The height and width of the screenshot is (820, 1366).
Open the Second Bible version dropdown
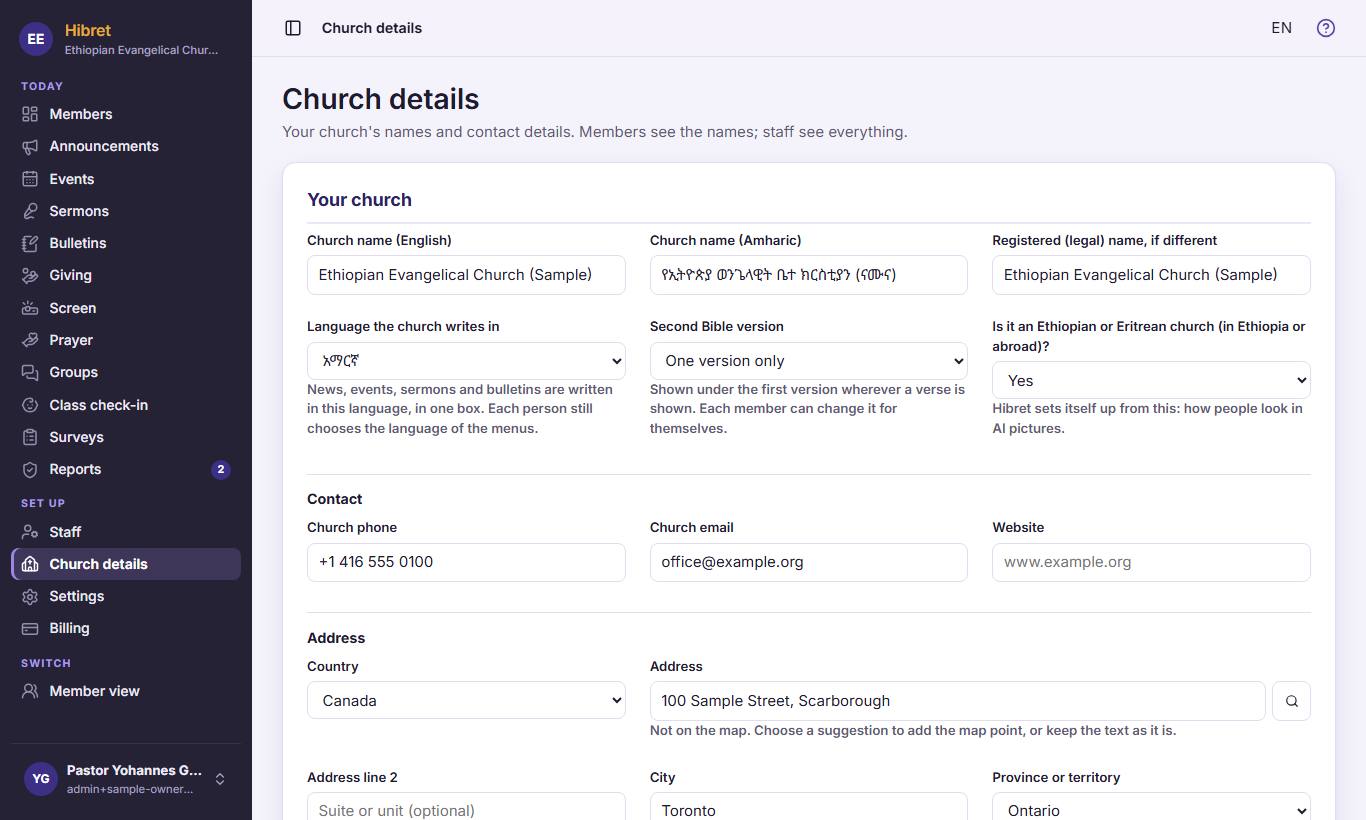[809, 361]
